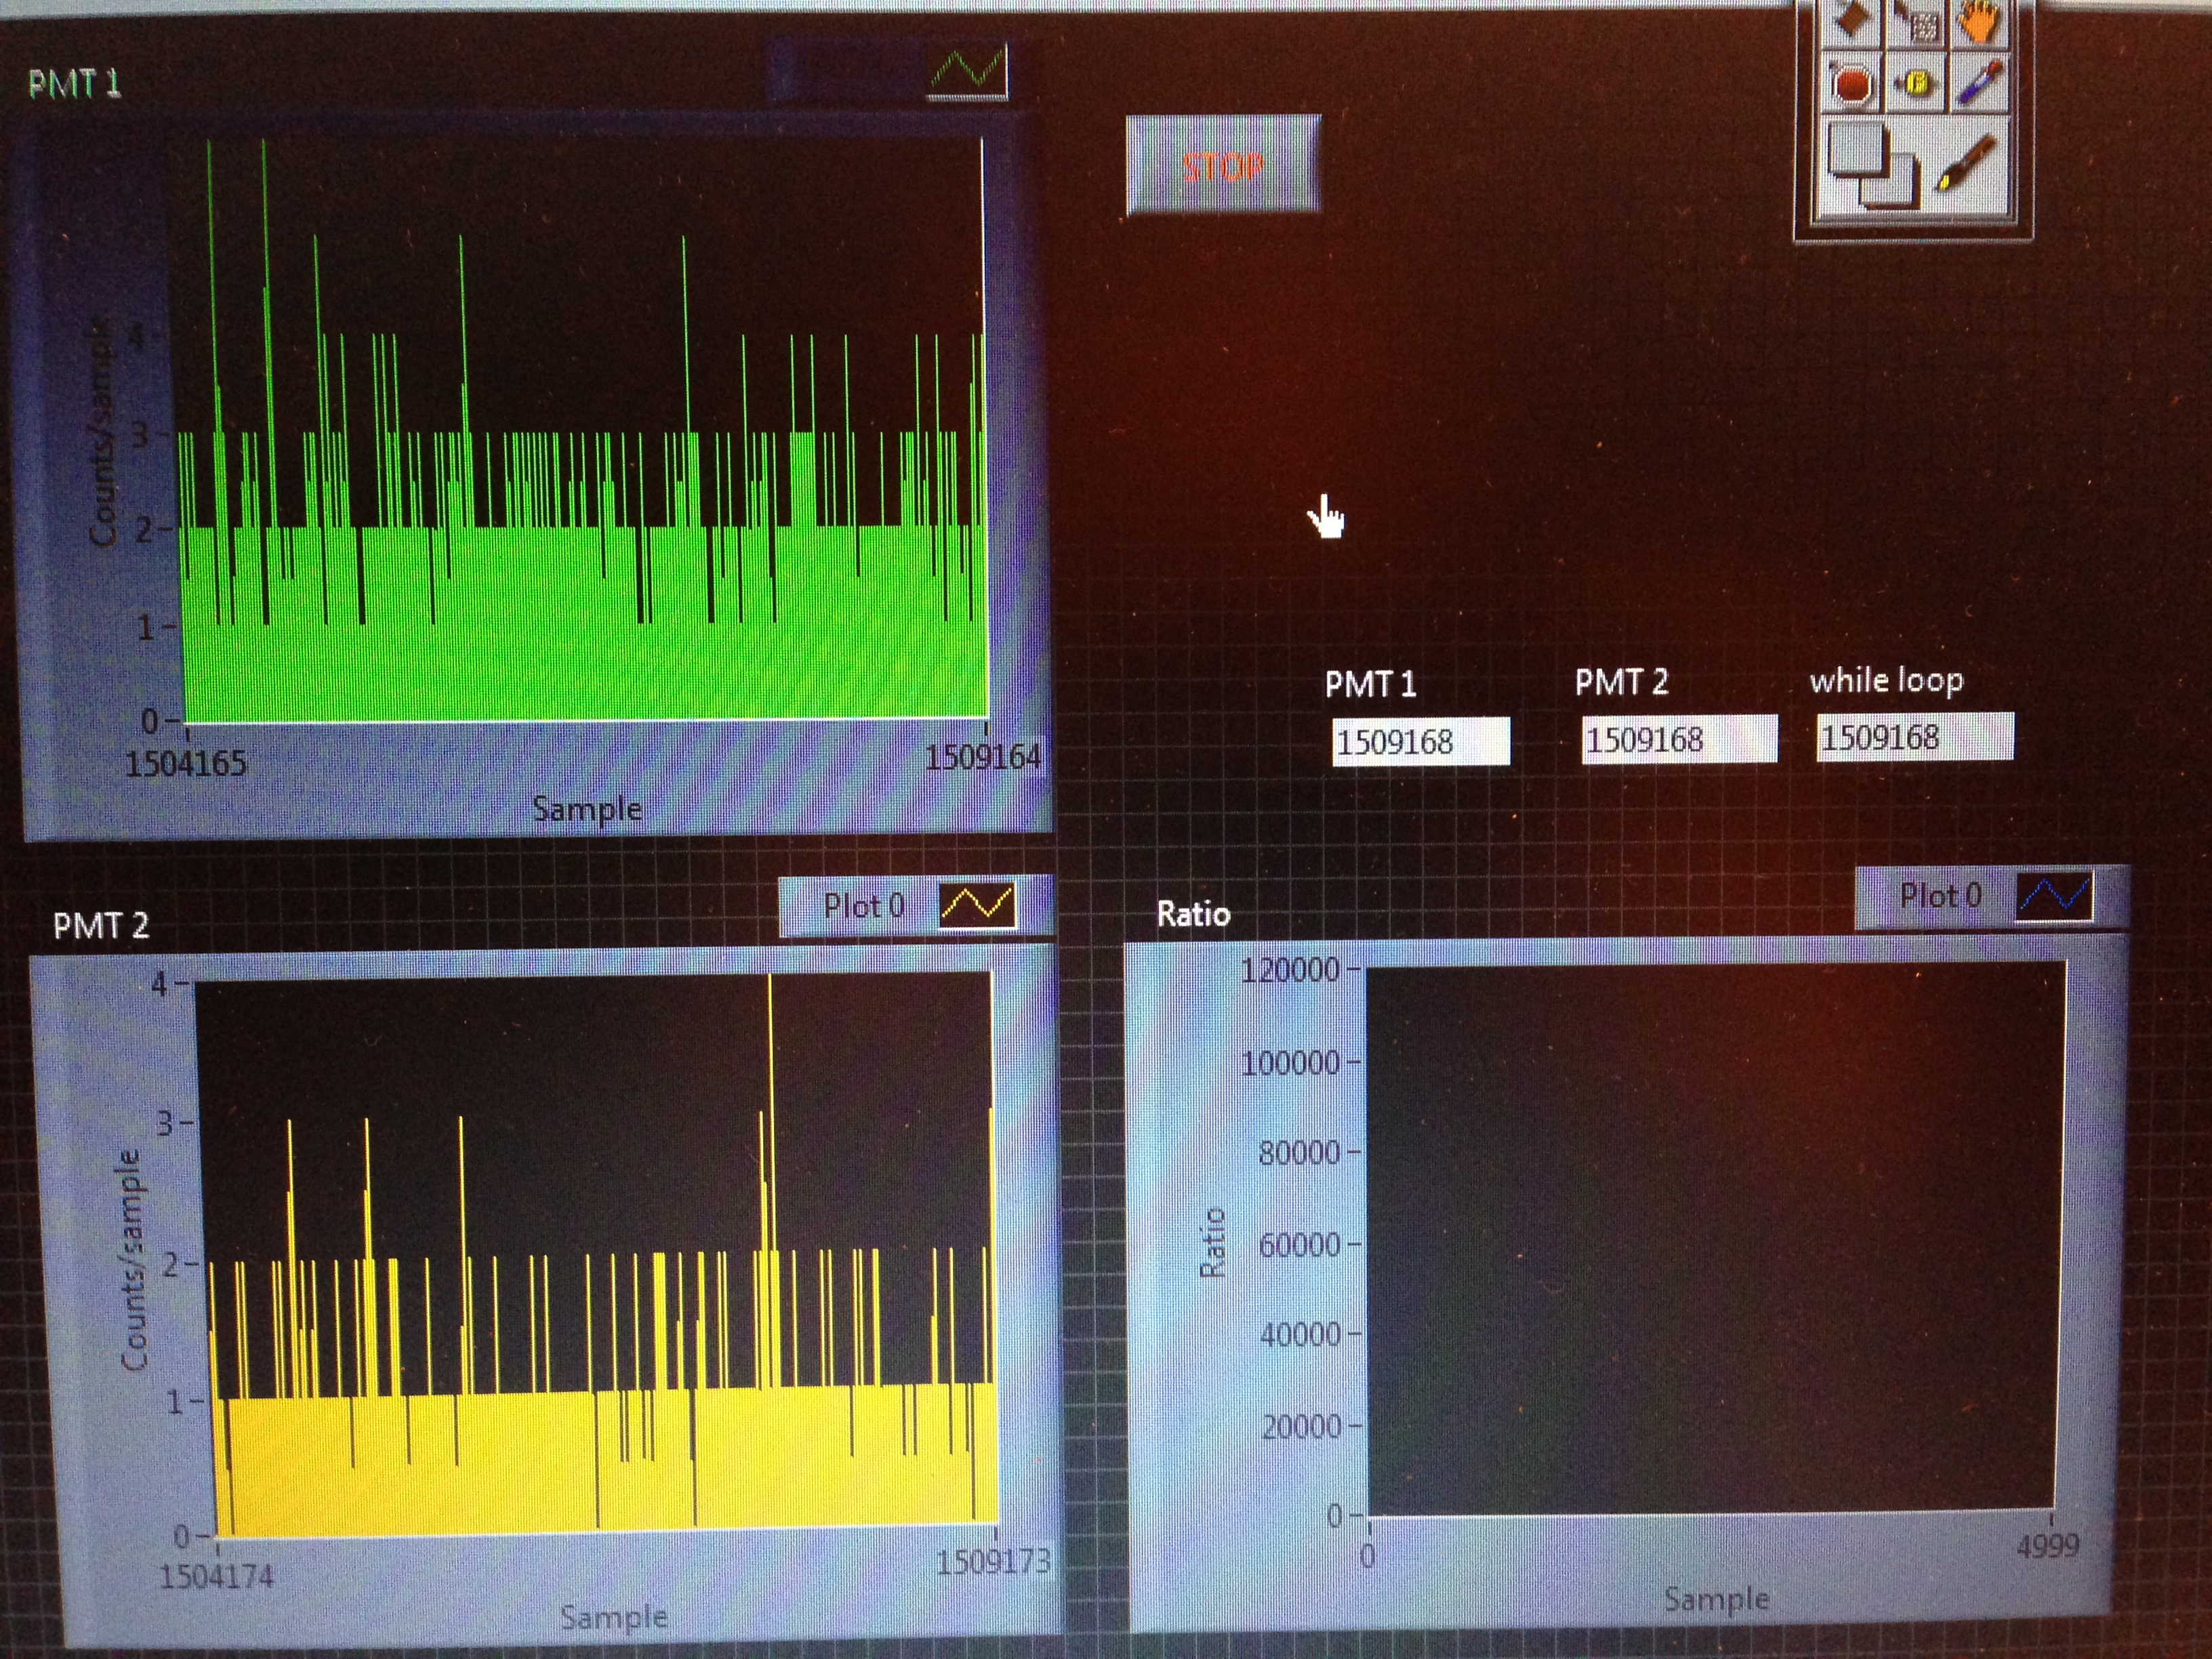Select the red Breakpoint tool

1851,84
